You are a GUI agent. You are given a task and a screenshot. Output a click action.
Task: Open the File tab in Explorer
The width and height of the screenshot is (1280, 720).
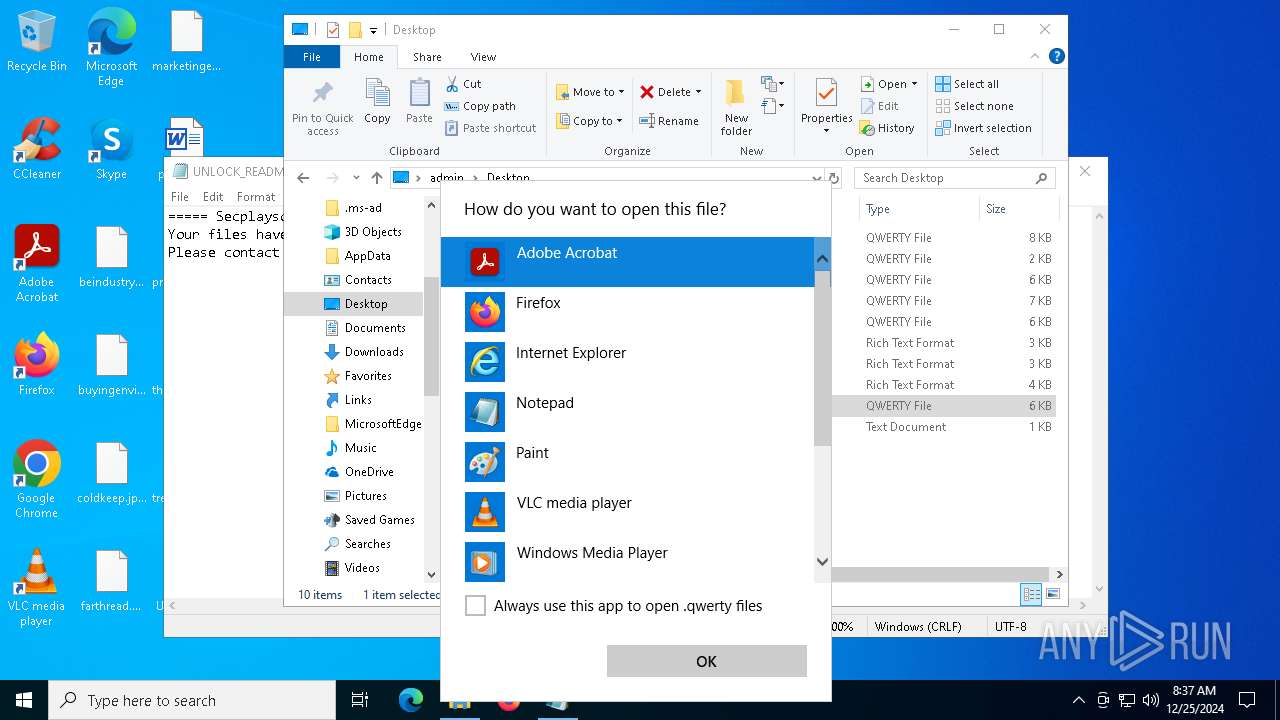(x=312, y=57)
